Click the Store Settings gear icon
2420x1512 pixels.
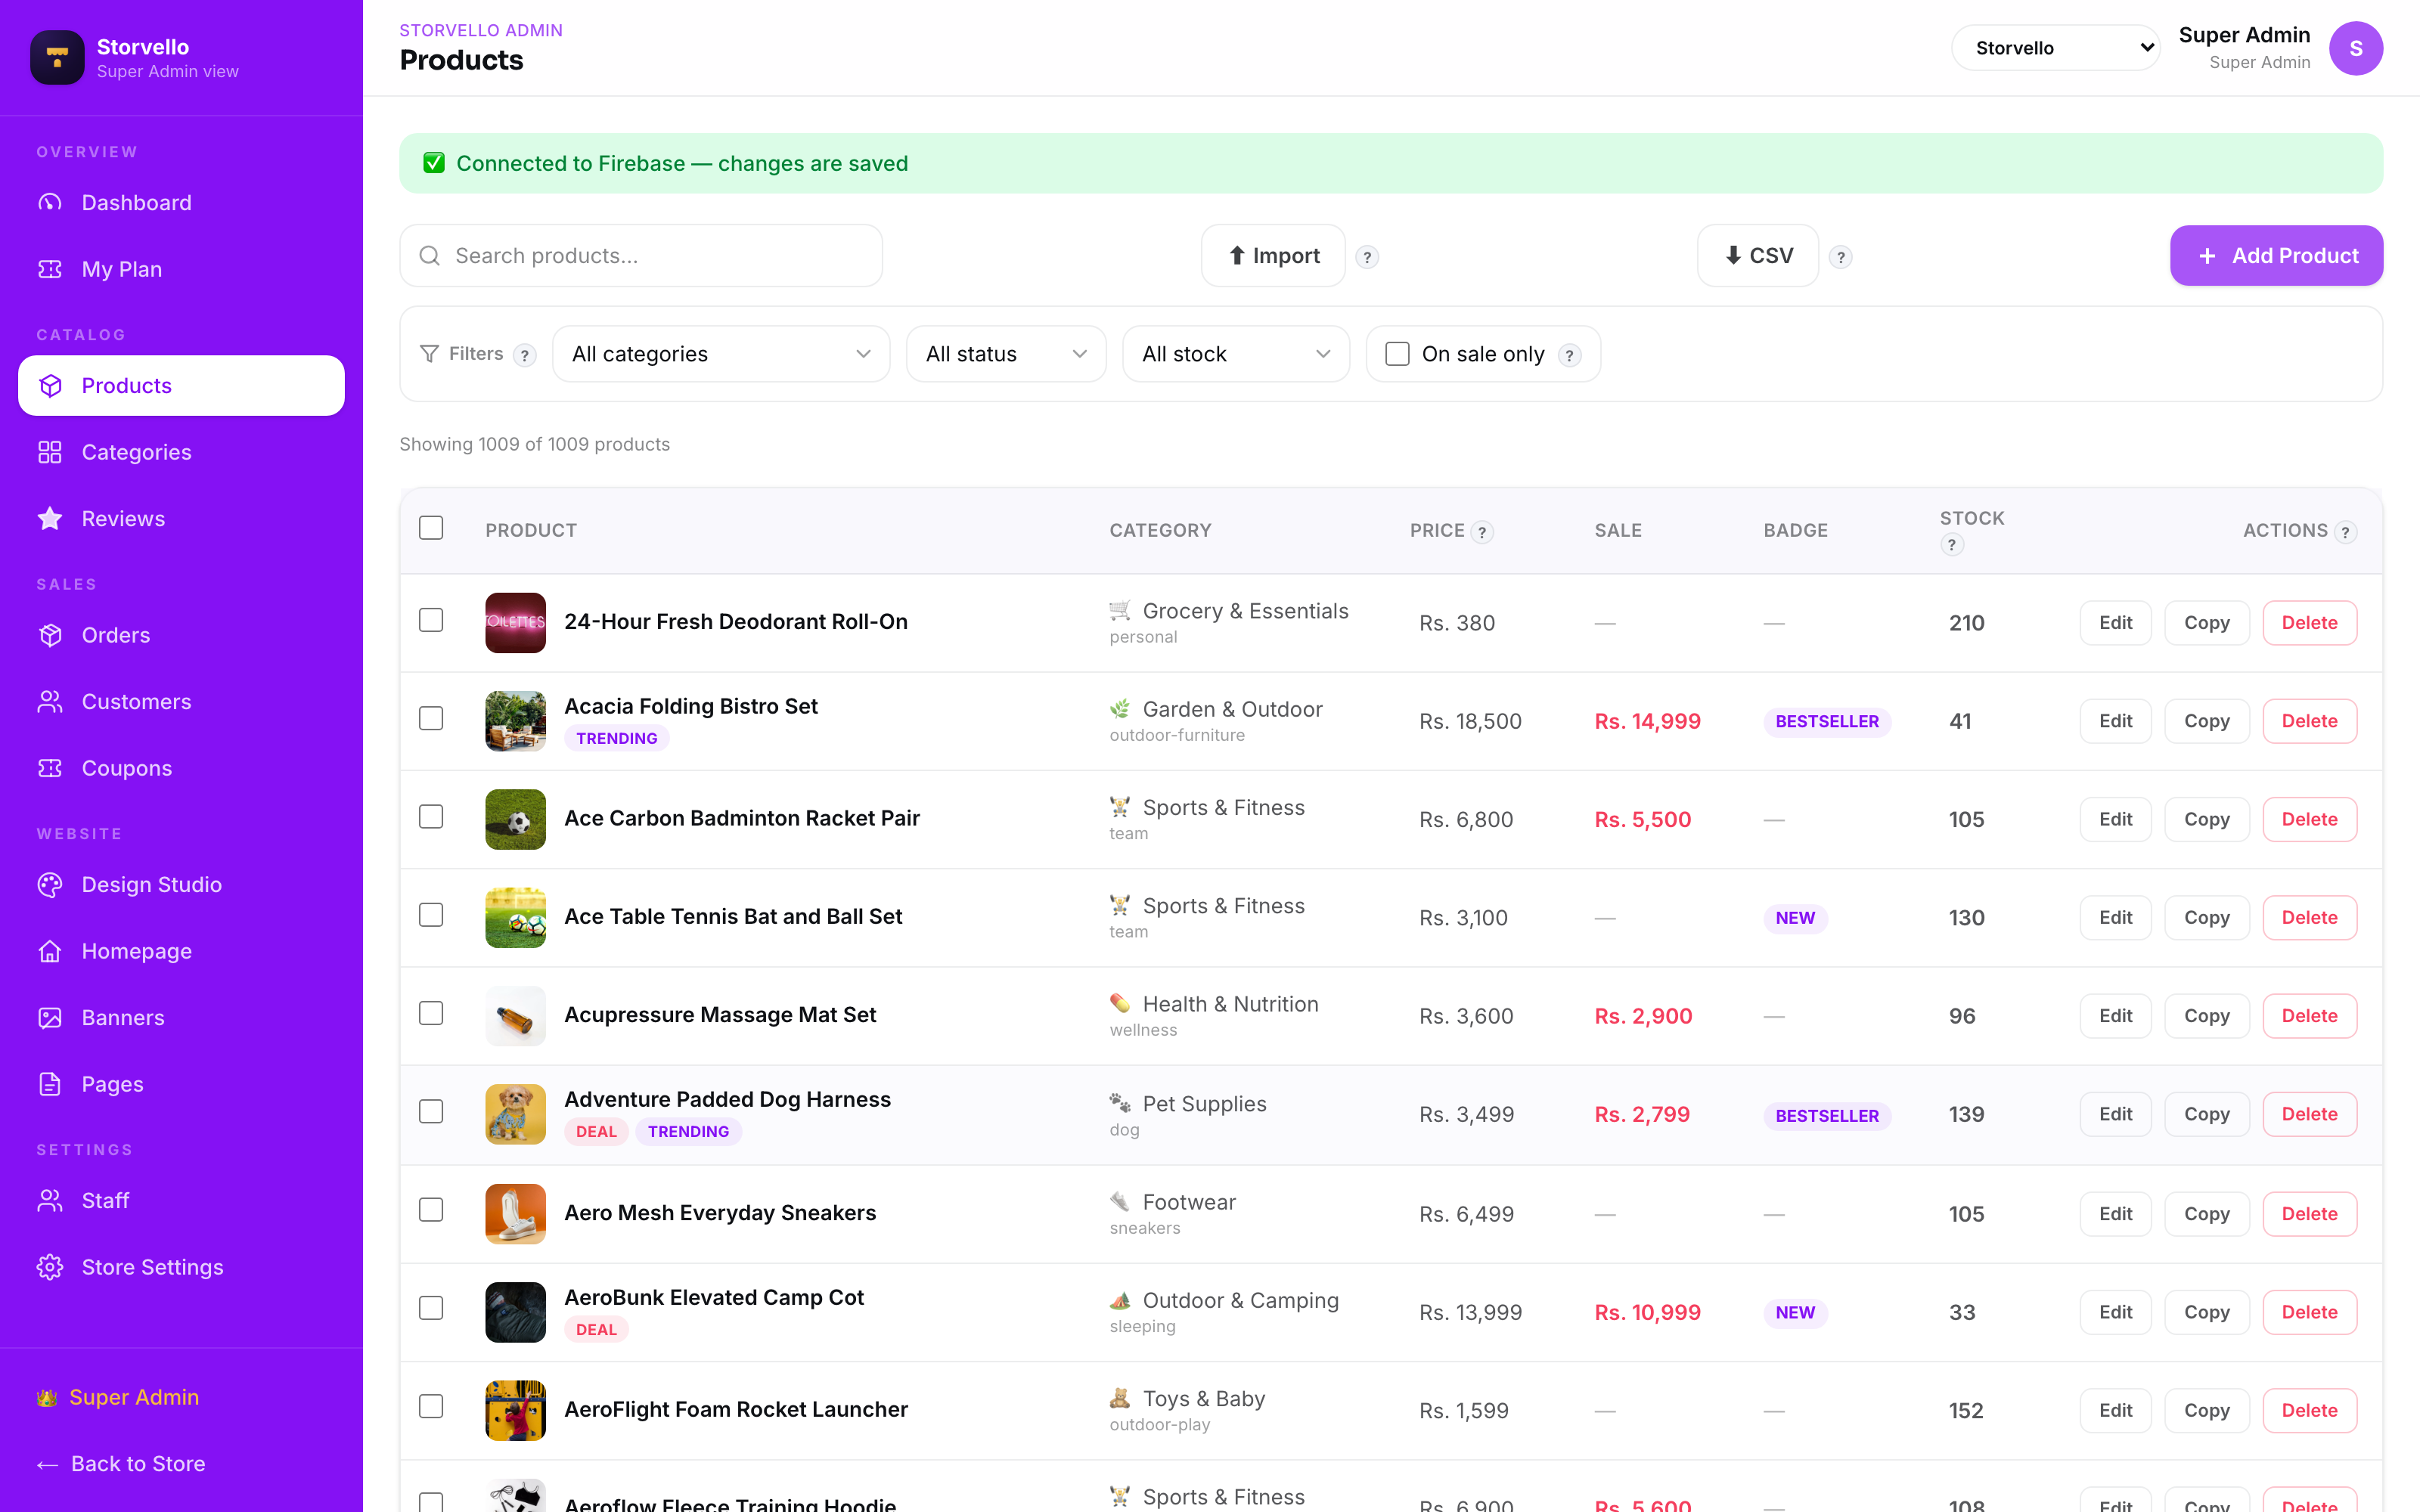coord(50,1267)
